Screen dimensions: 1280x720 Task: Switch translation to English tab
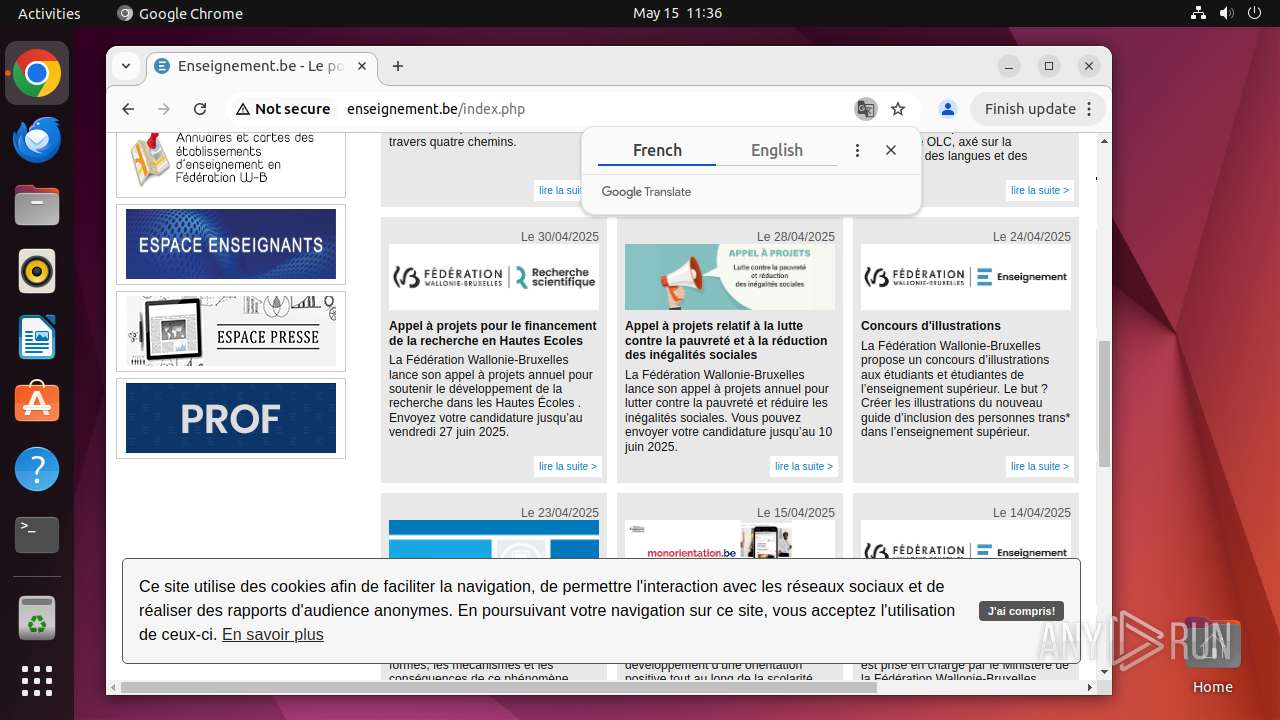(x=777, y=150)
